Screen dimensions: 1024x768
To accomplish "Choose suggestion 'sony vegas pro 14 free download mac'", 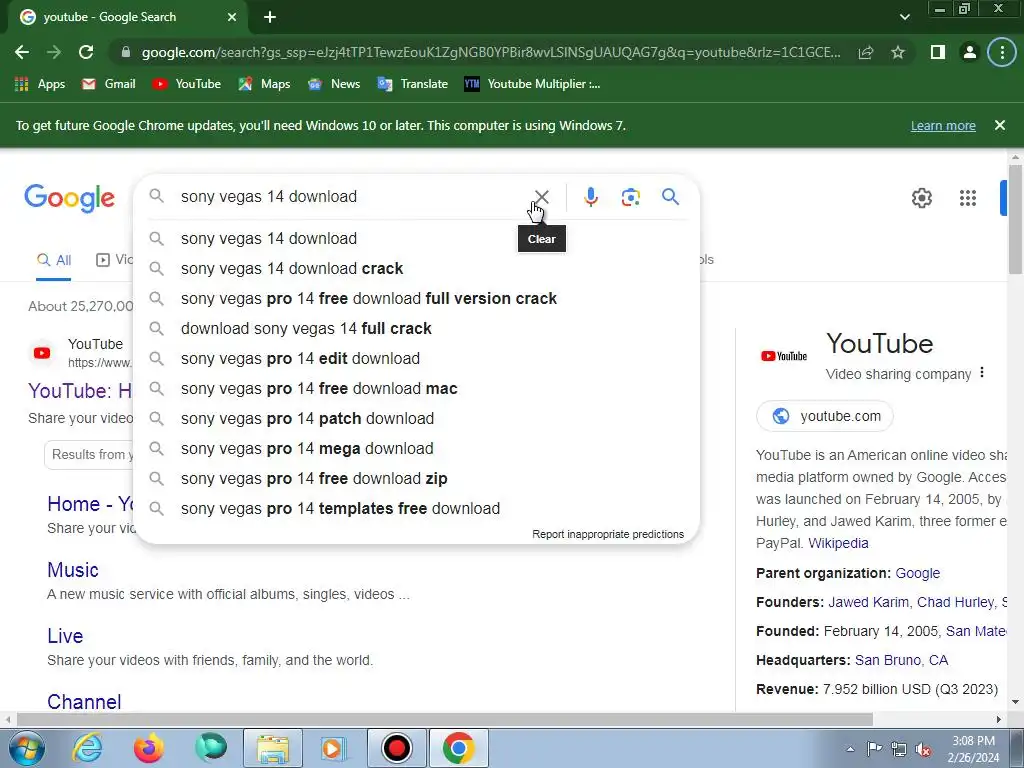I will (417, 389).
